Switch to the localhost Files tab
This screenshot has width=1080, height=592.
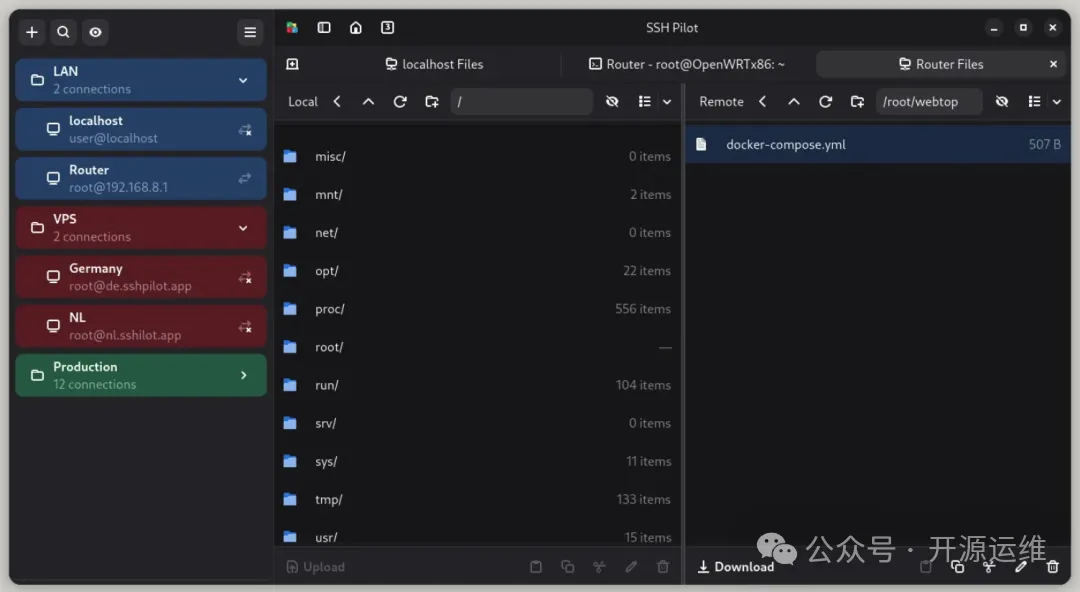point(434,64)
